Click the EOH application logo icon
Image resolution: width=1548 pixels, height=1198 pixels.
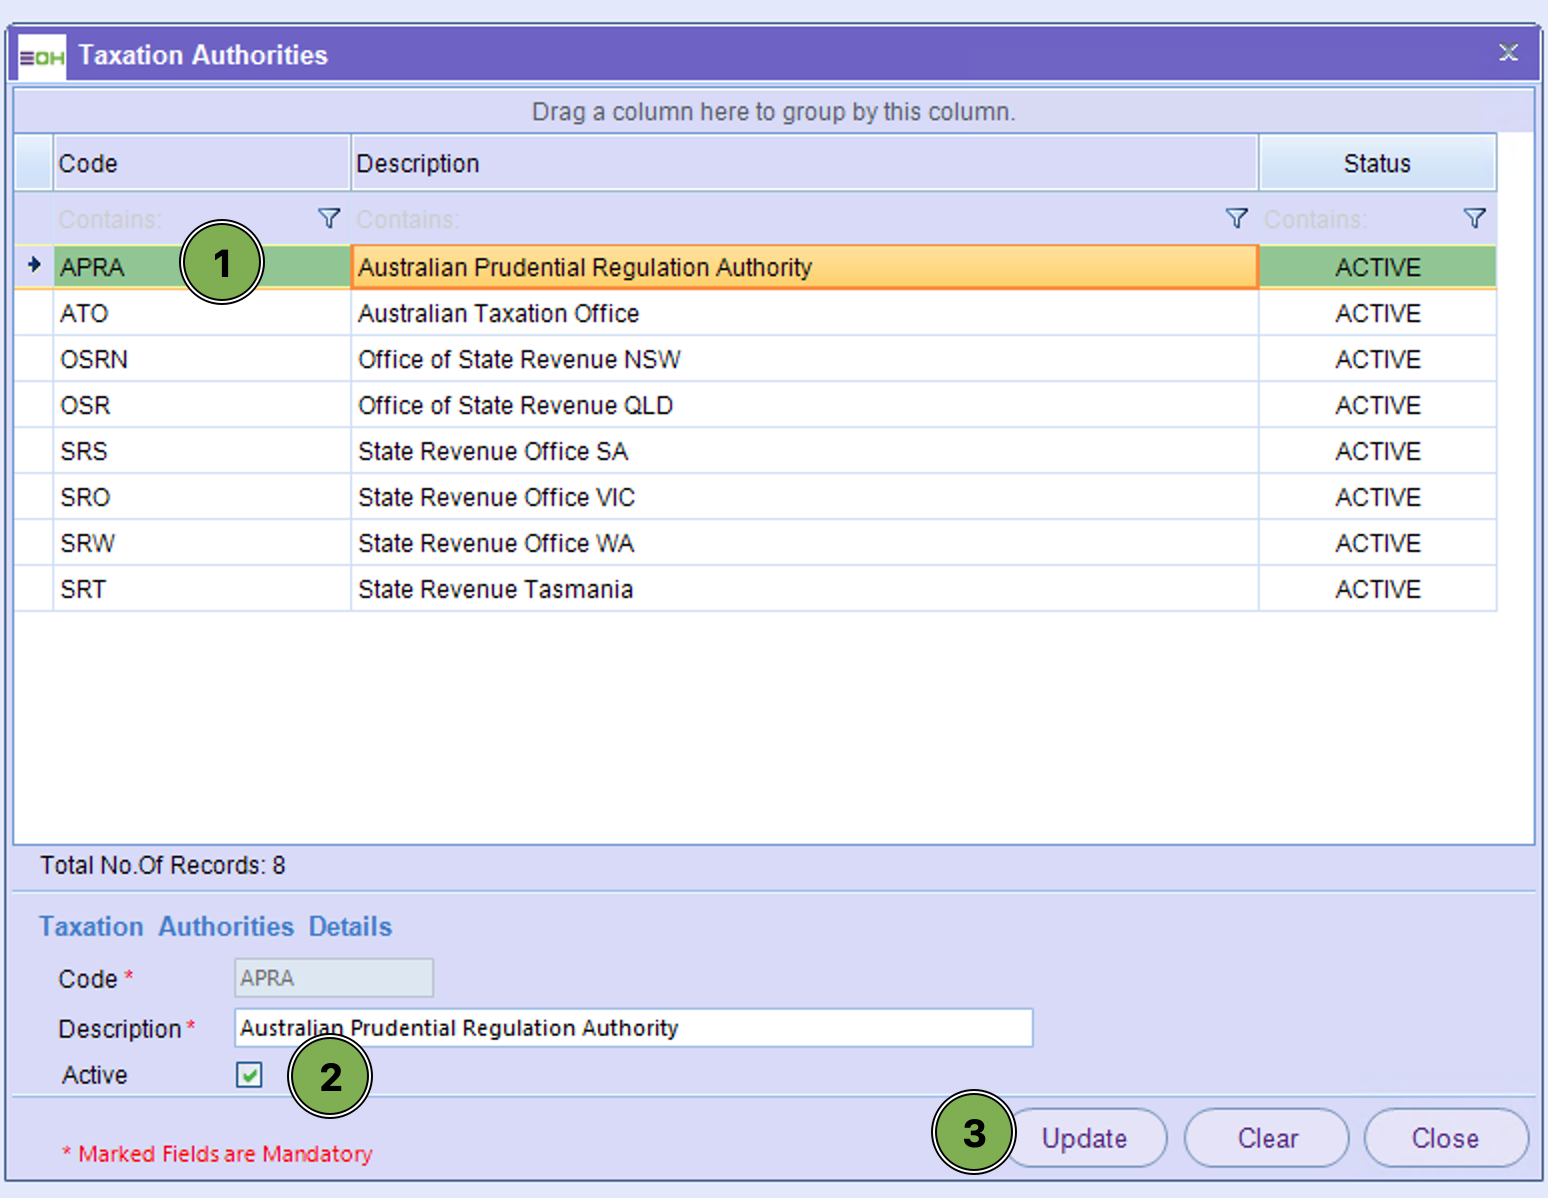click(x=42, y=57)
